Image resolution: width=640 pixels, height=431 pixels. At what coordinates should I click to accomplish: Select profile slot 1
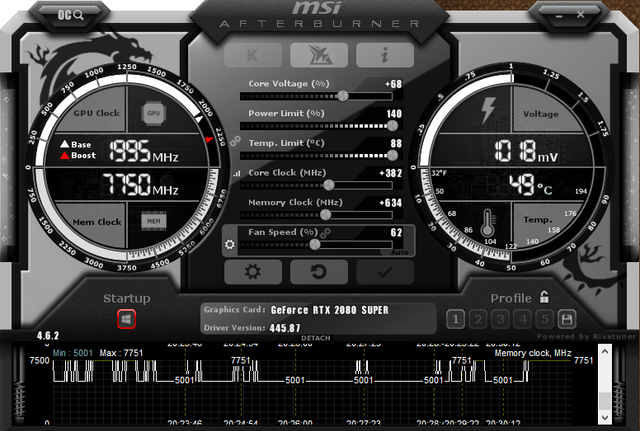[x=456, y=319]
